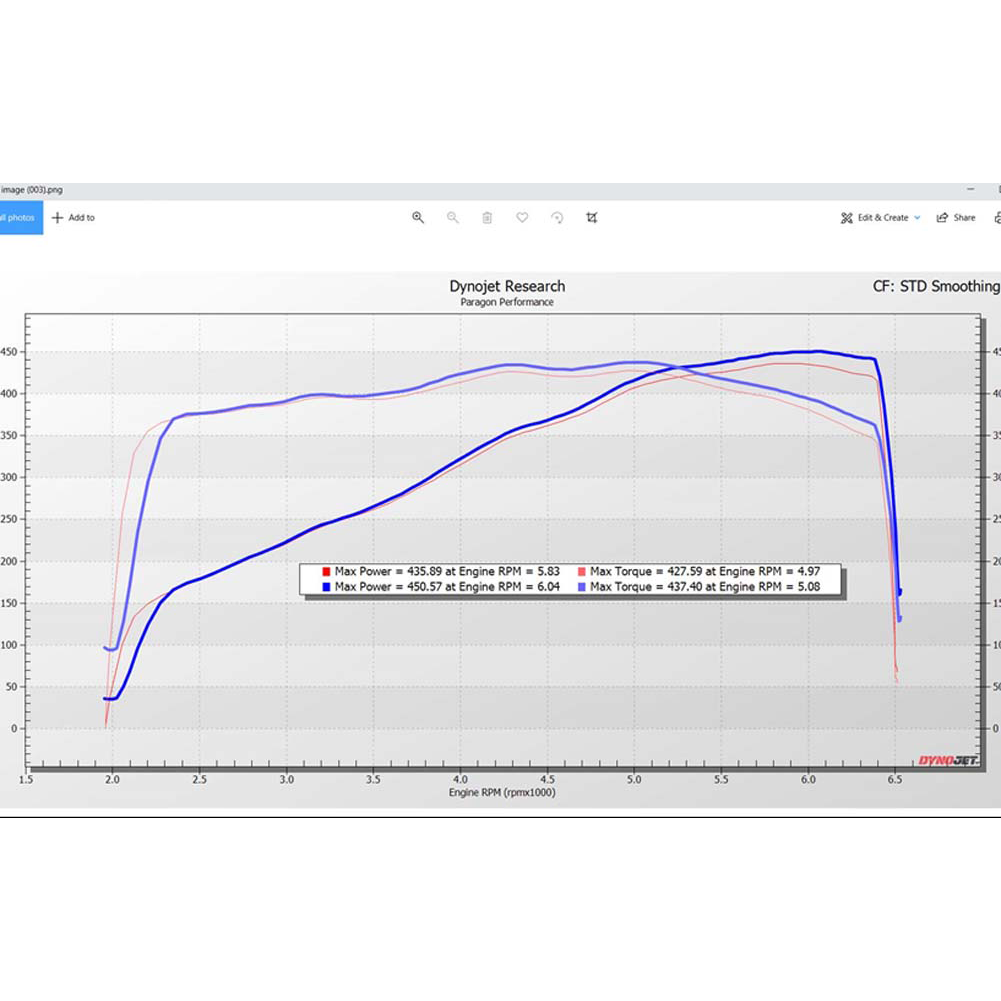This screenshot has width=1001, height=1001.
Task: Delete the dyno chart image
Action: (x=487, y=217)
